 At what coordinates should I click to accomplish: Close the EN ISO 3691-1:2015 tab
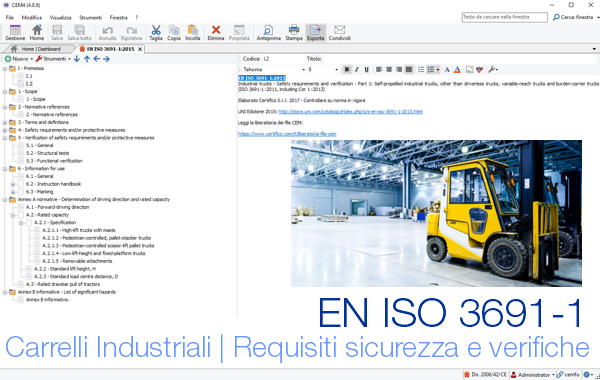click(x=140, y=49)
